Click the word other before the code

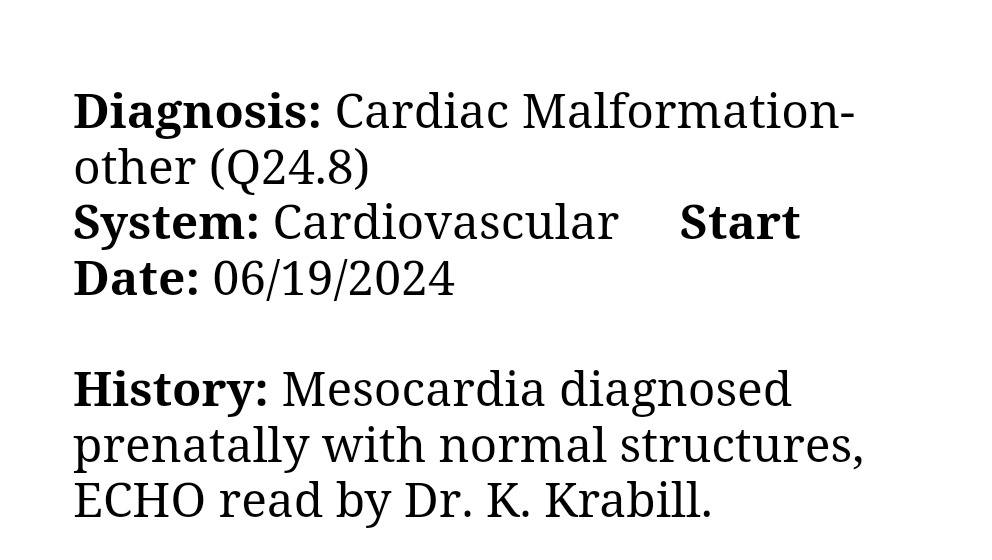[x=134, y=167]
